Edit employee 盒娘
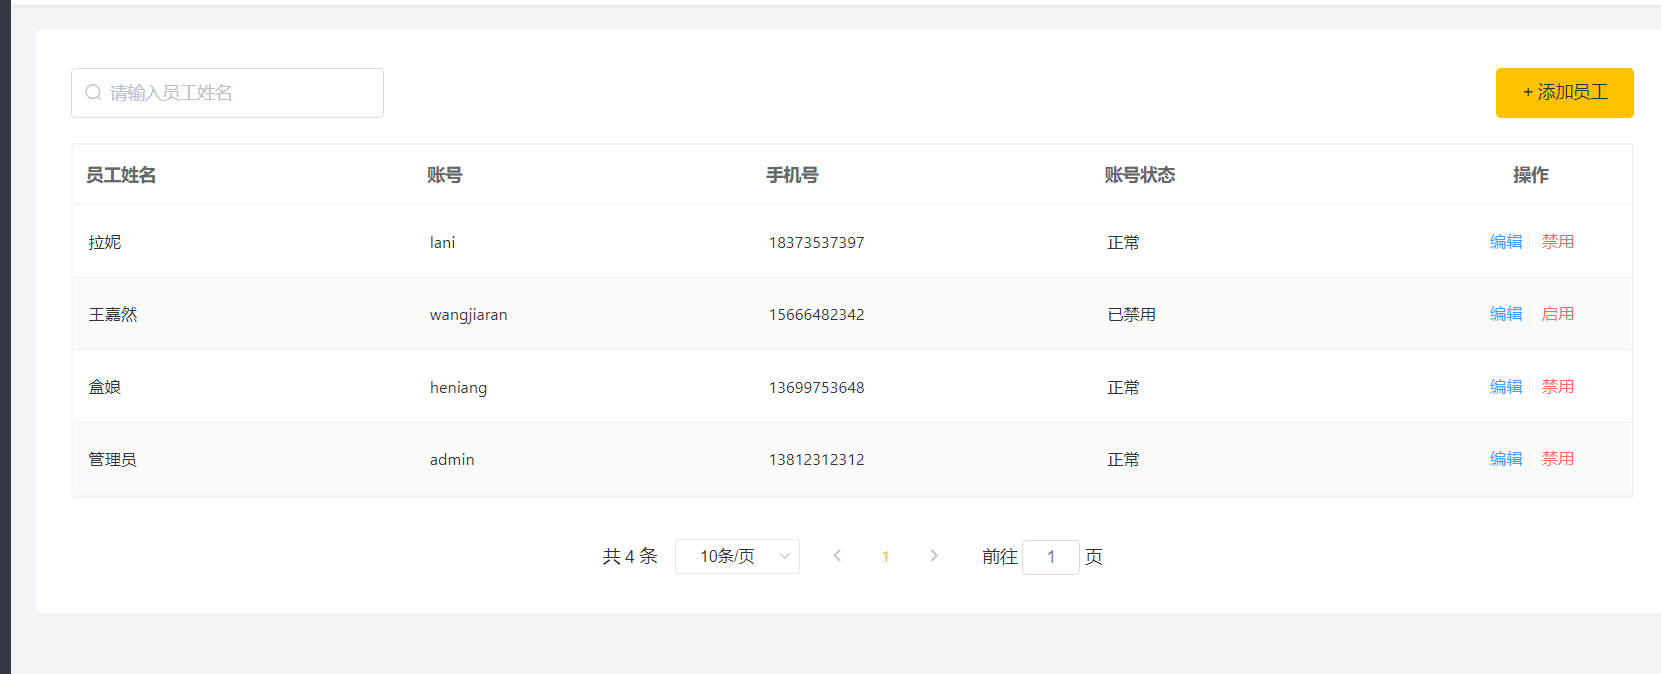 tap(1506, 387)
